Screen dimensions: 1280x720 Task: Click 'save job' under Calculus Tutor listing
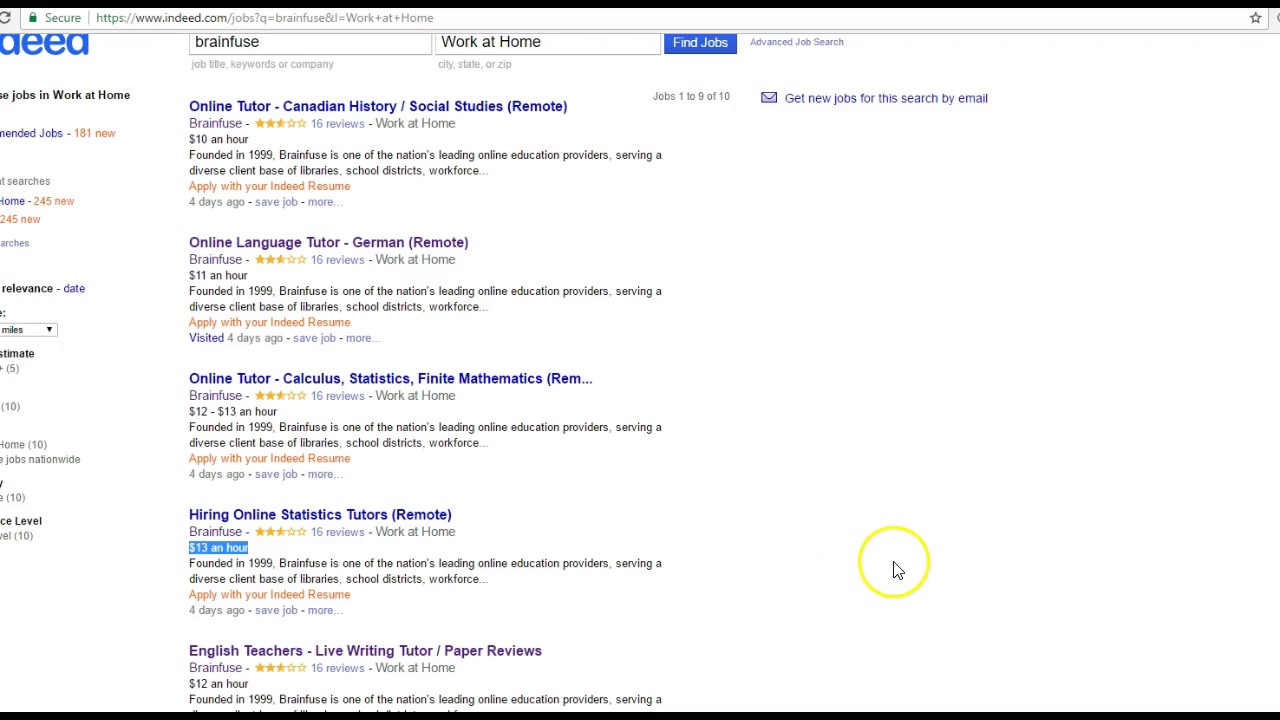pos(276,474)
